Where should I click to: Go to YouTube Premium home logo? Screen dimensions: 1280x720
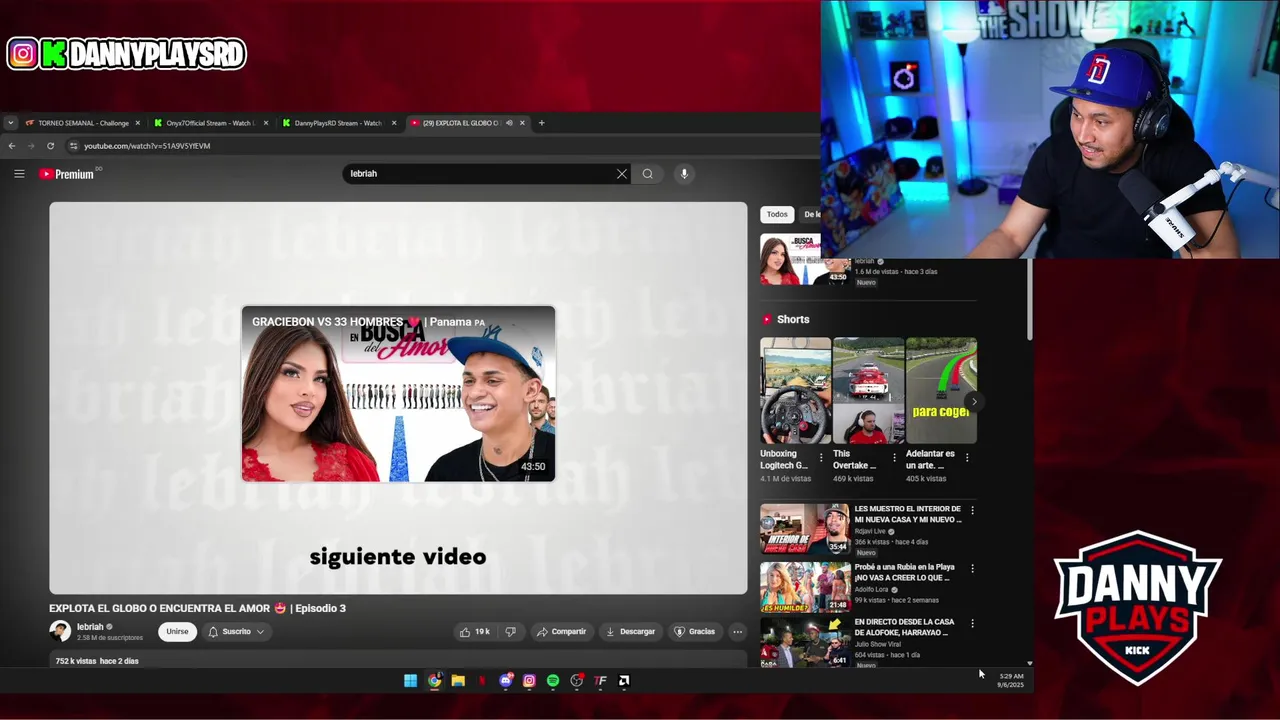[x=67, y=174]
